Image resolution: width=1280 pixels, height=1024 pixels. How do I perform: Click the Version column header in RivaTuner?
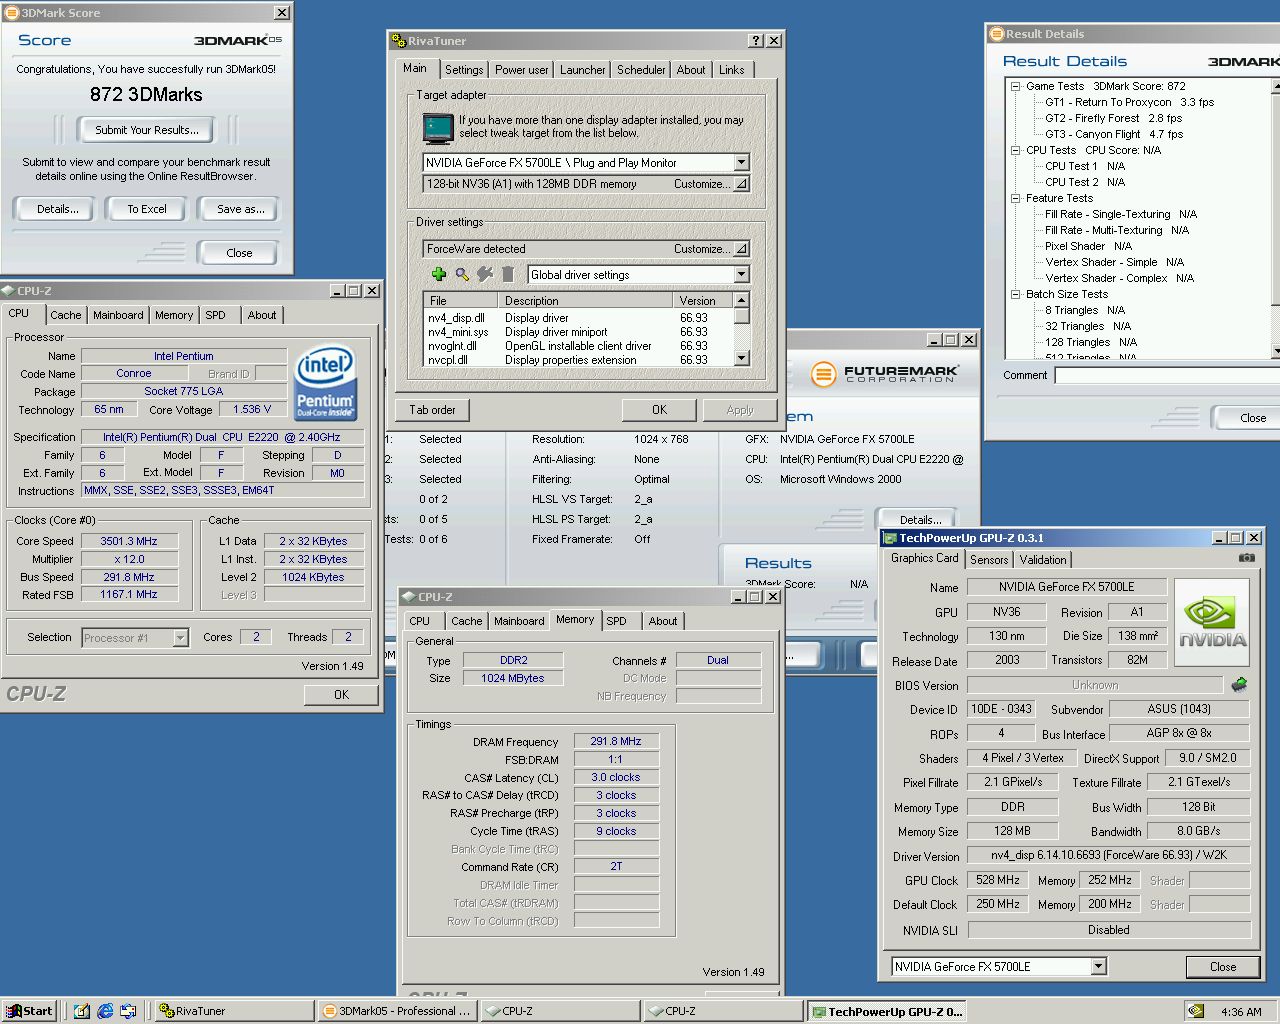tap(703, 300)
